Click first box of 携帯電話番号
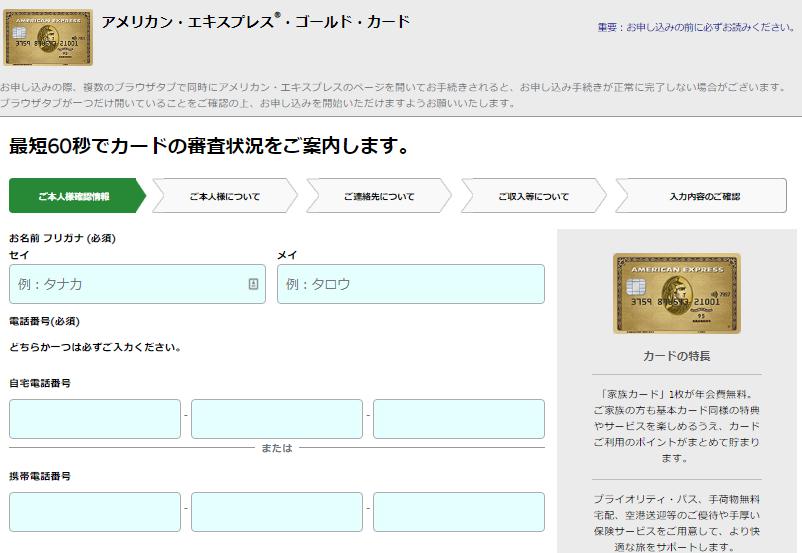The width and height of the screenshot is (802, 553). 95,512
